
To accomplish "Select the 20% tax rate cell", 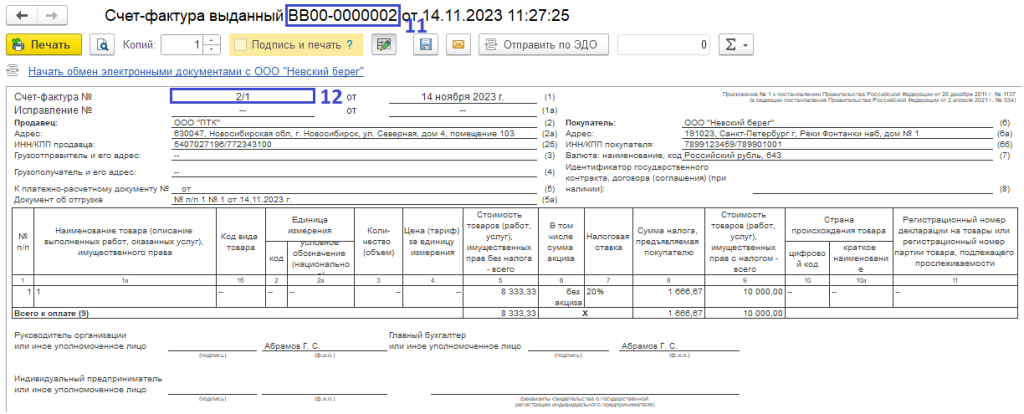I will [609, 296].
